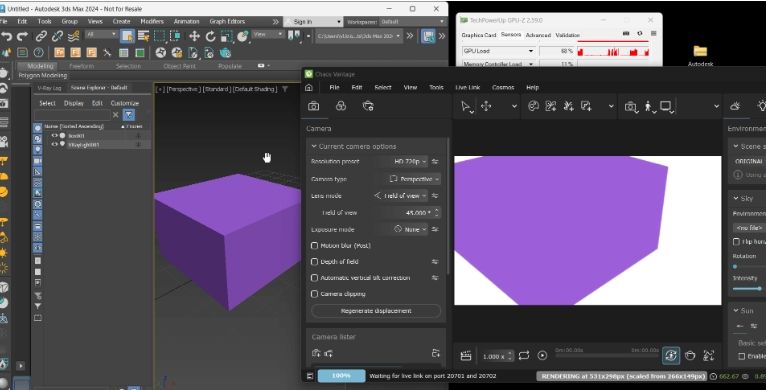This screenshot has width=766, height=390.
Task: Tick the Enable checkbox in Sun section
Action: (x=742, y=356)
